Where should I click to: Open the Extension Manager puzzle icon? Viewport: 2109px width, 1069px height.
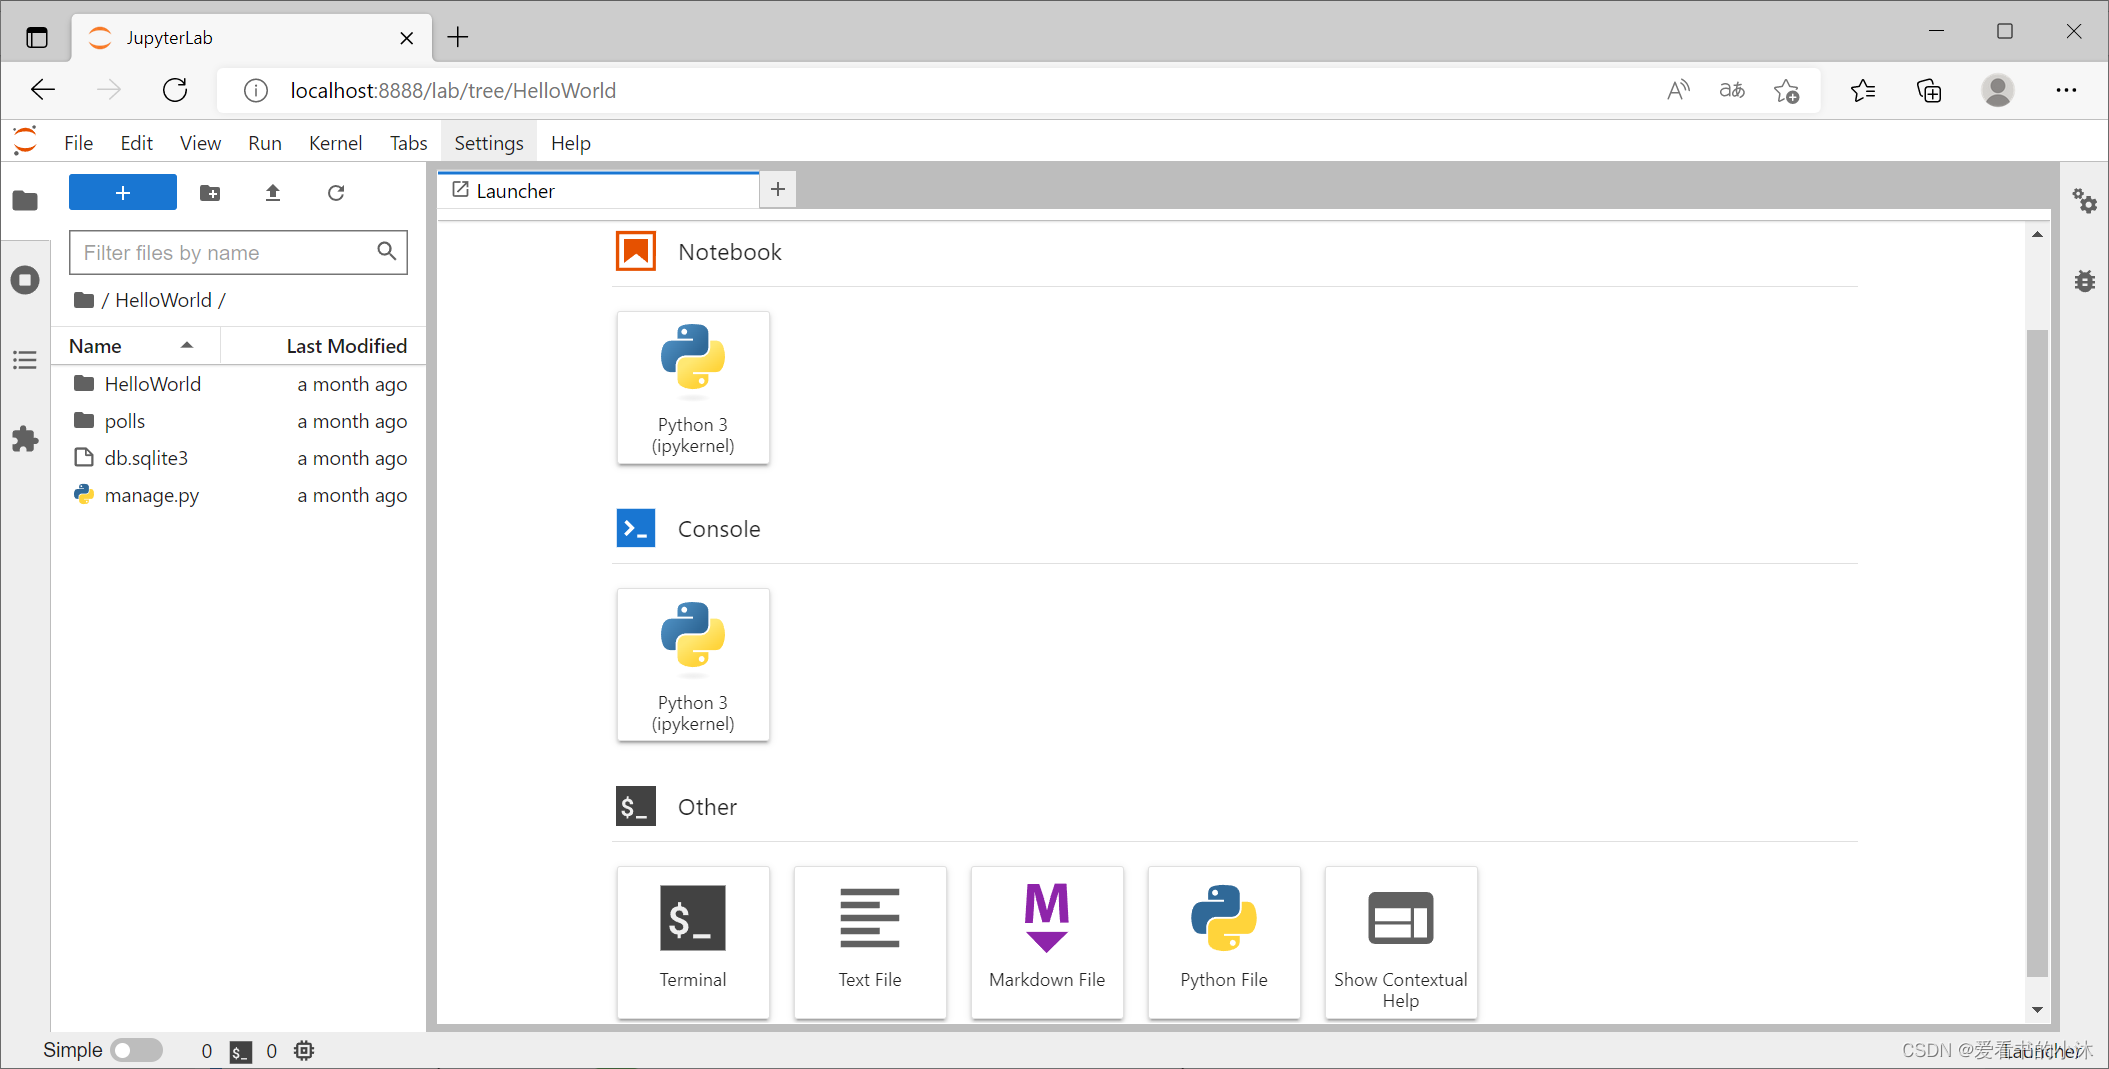pos(25,439)
